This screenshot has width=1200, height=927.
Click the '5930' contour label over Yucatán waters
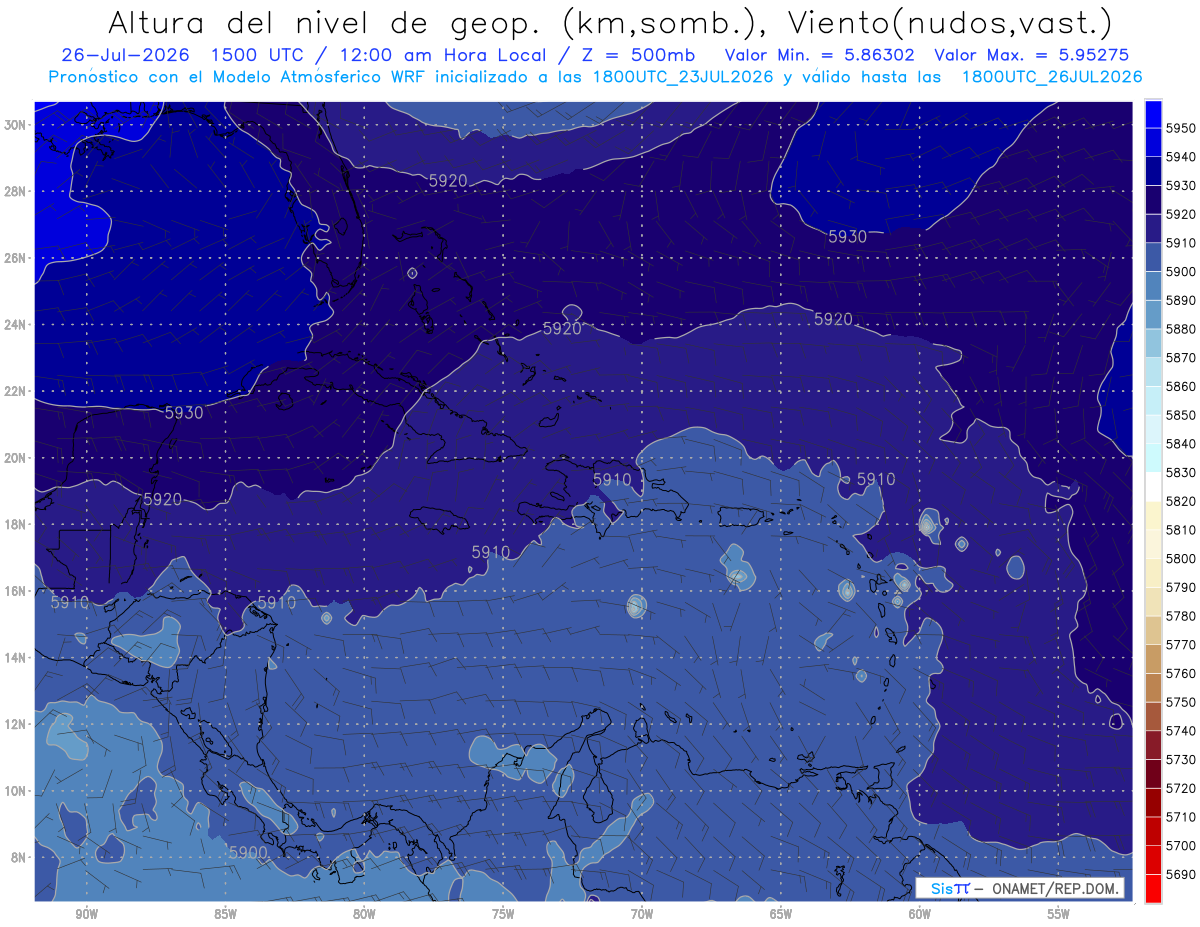pyautogui.click(x=183, y=412)
